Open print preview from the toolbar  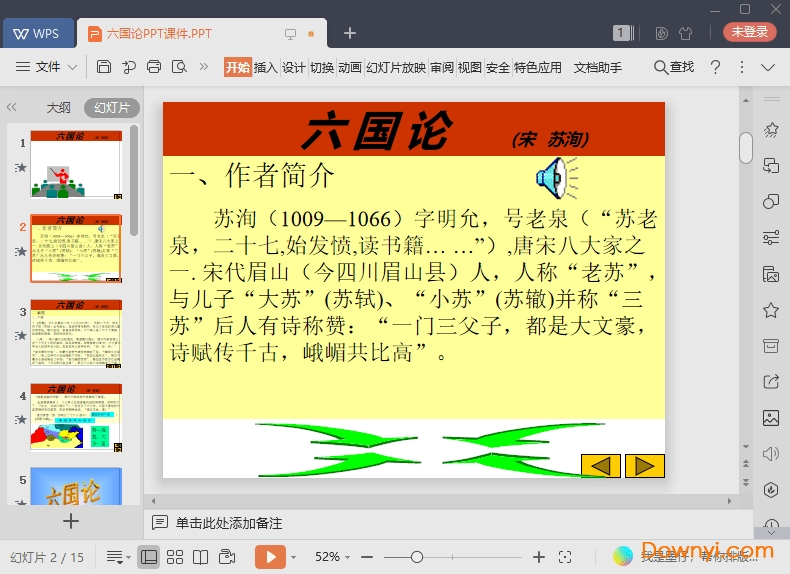click(x=179, y=67)
